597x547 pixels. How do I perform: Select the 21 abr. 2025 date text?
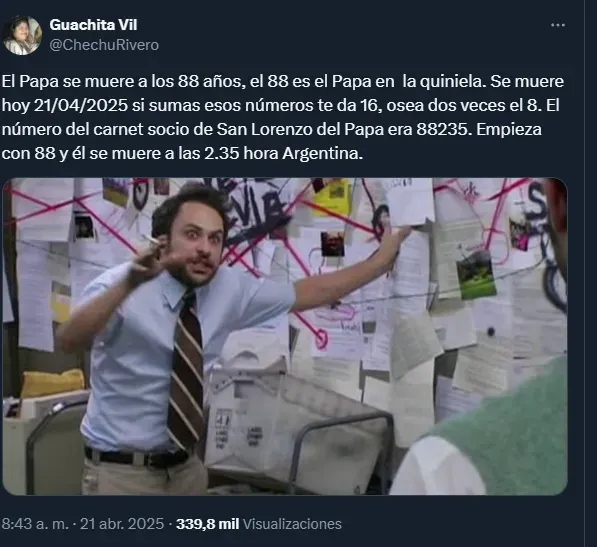[x=122, y=524]
